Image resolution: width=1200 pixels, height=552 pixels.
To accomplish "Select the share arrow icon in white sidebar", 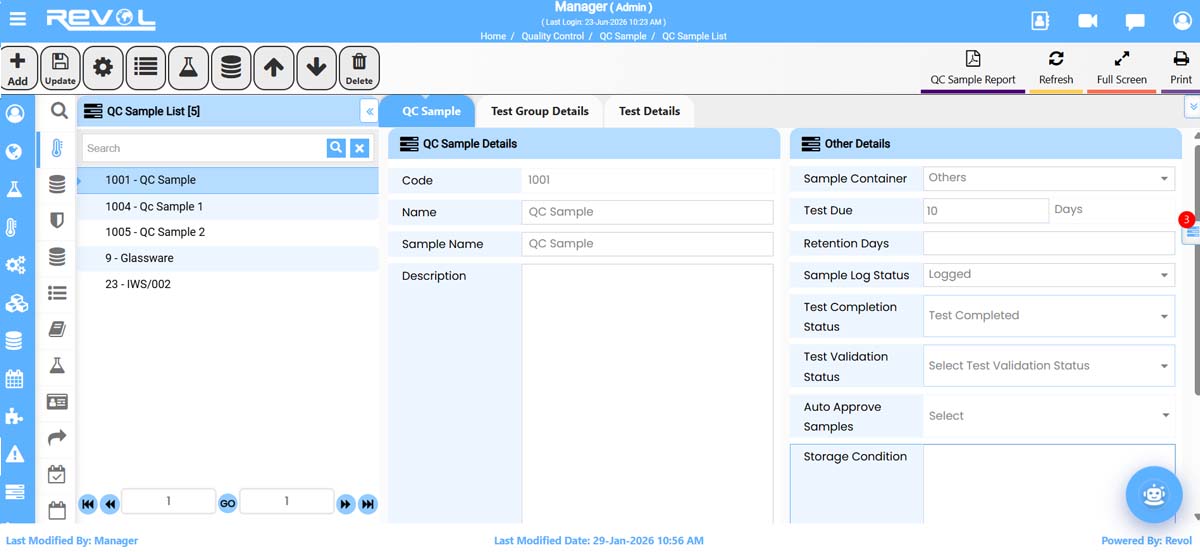I will click(57, 438).
